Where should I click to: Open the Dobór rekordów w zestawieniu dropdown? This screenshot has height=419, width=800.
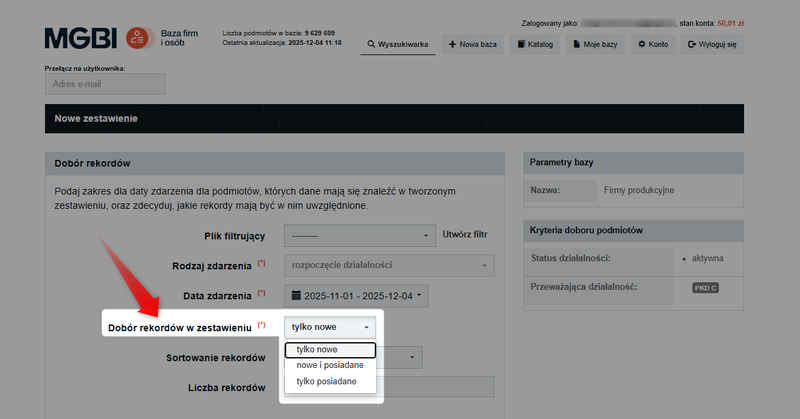pyautogui.click(x=331, y=327)
